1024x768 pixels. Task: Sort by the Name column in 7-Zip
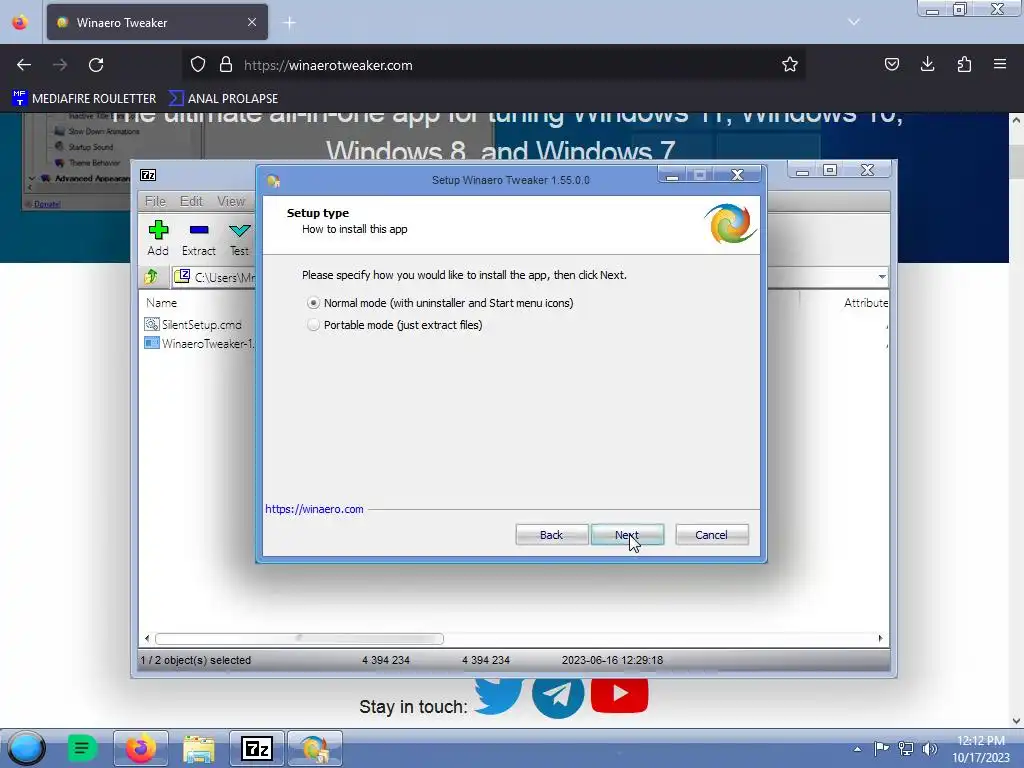[x=161, y=302]
